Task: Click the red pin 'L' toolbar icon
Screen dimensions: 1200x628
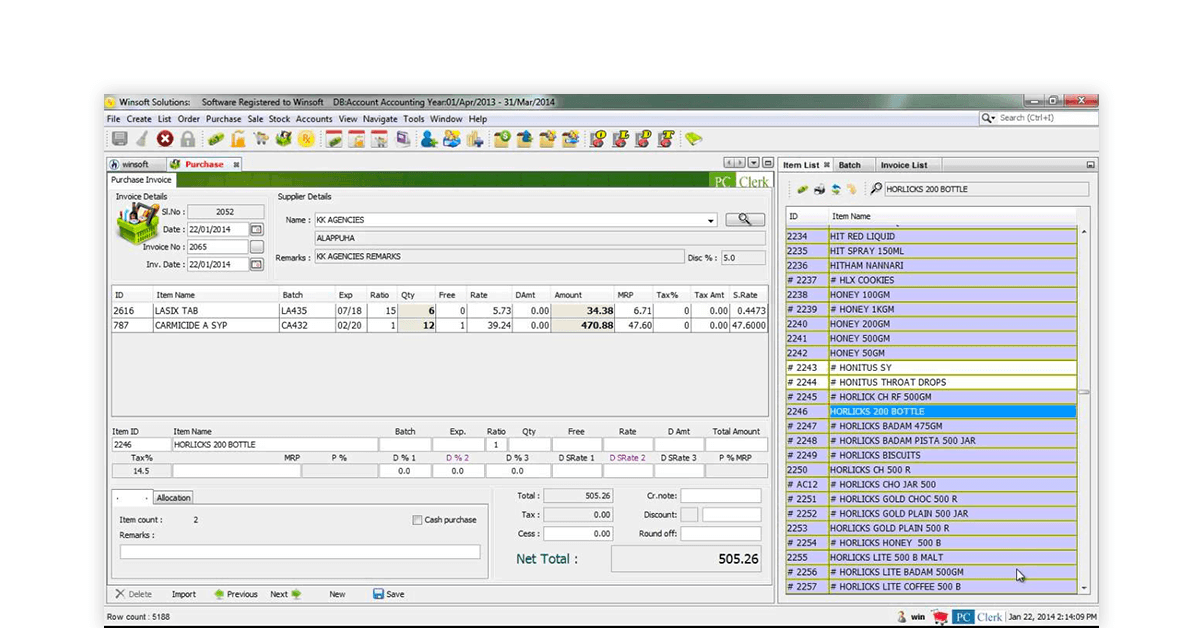Action: click(x=620, y=139)
